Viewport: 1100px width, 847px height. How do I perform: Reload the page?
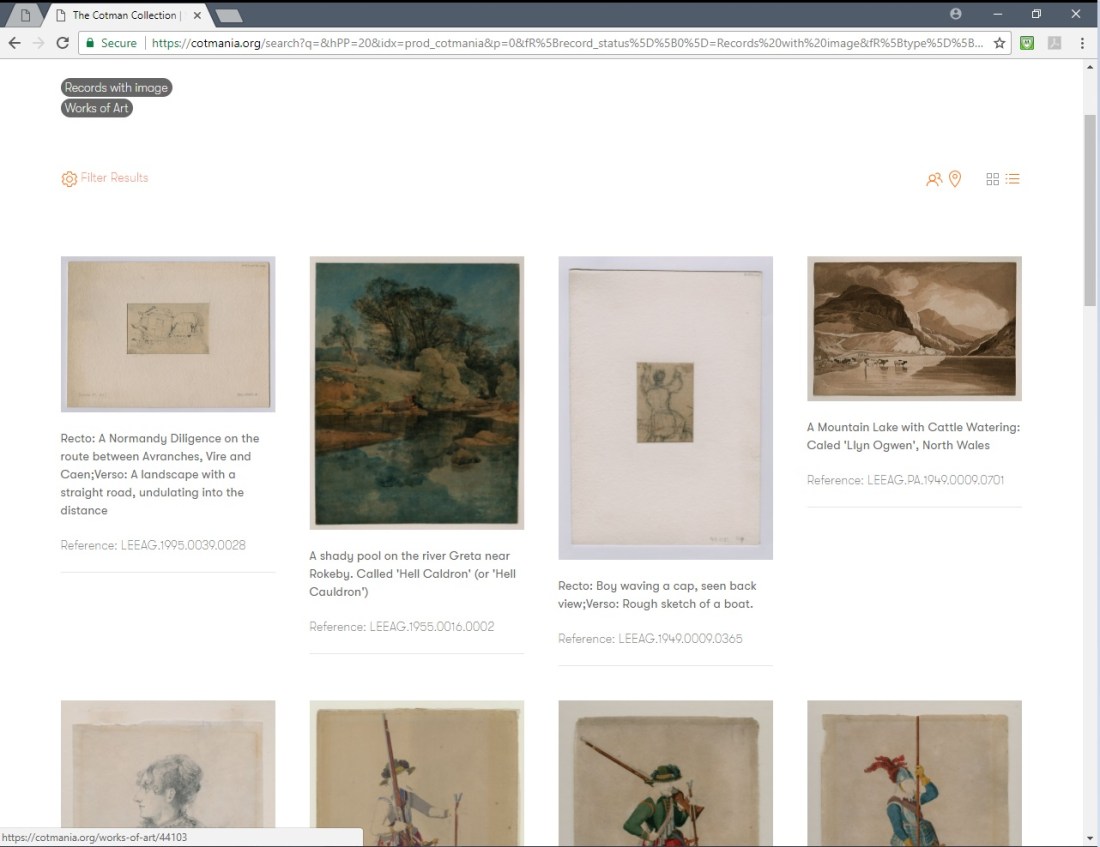[x=62, y=43]
